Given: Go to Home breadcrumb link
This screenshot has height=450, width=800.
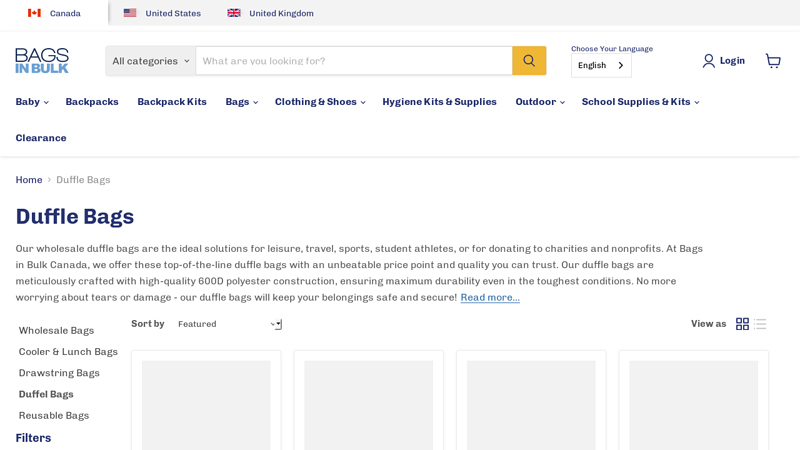Looking at the screenshot, I should (29, 180).
